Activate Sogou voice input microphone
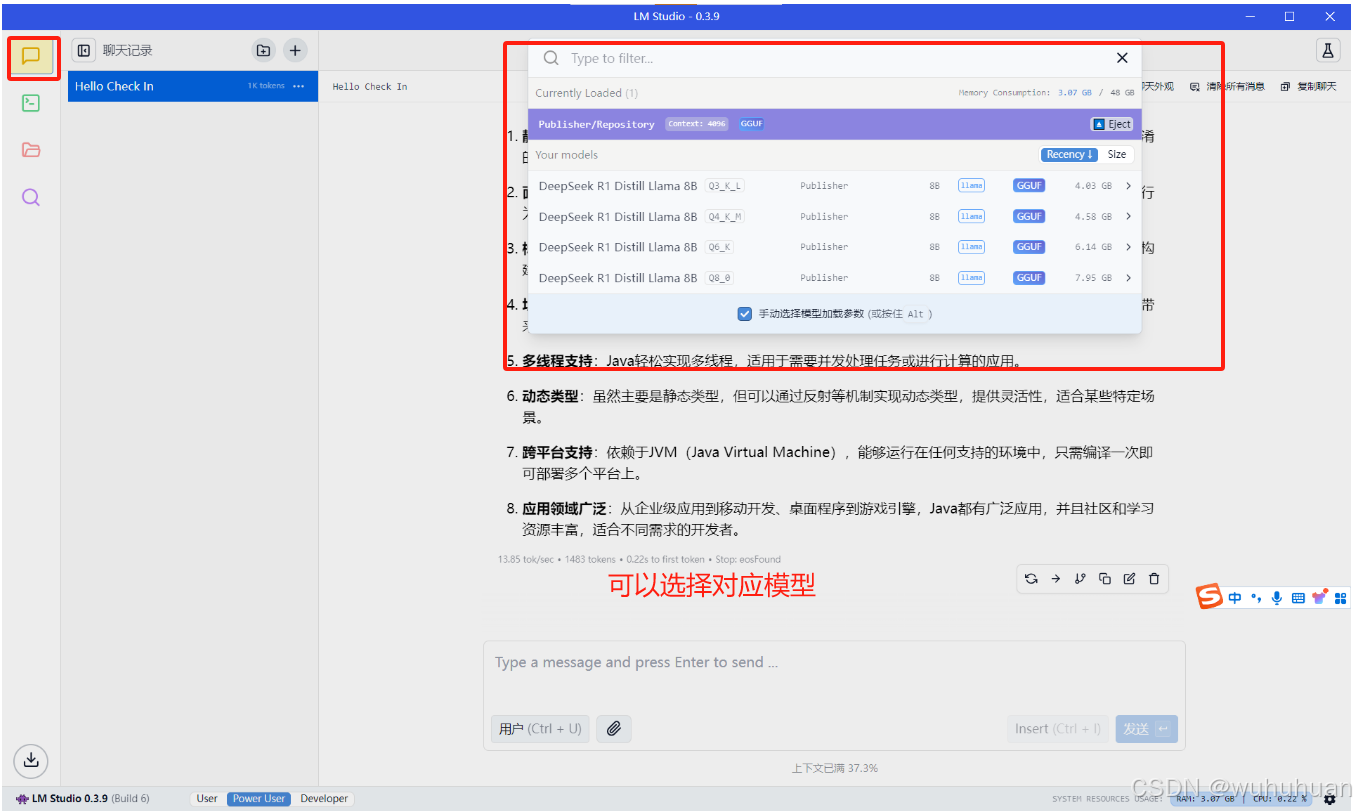 pos(1277,598)
